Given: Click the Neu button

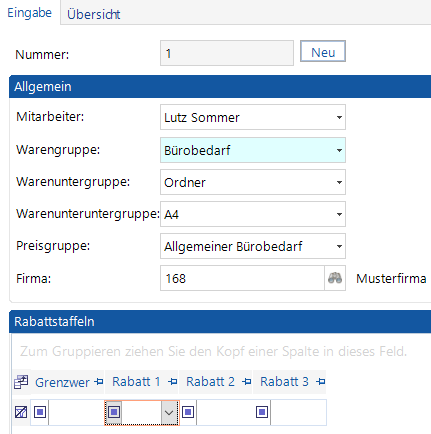Looking at the screenshot, I should (x=323, y=51).
